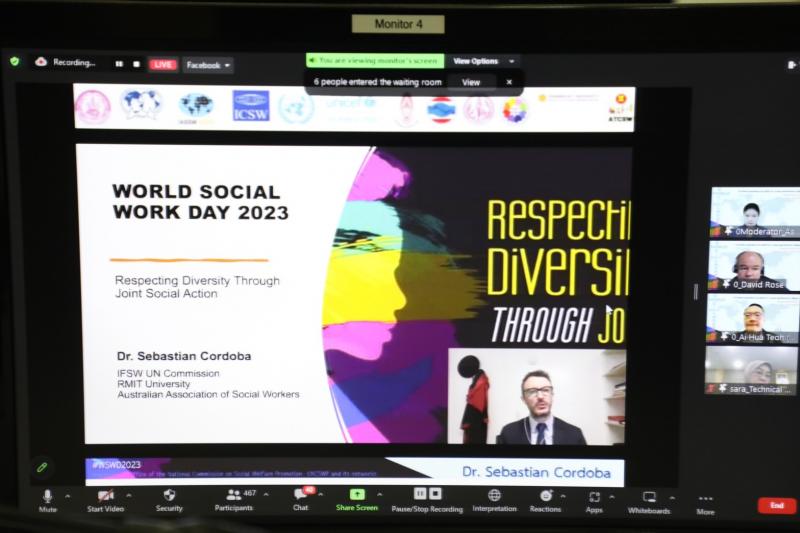Click the "RMIT University" line on slide
The width and height of the screenshot is (800, 533).
point(154,384)
